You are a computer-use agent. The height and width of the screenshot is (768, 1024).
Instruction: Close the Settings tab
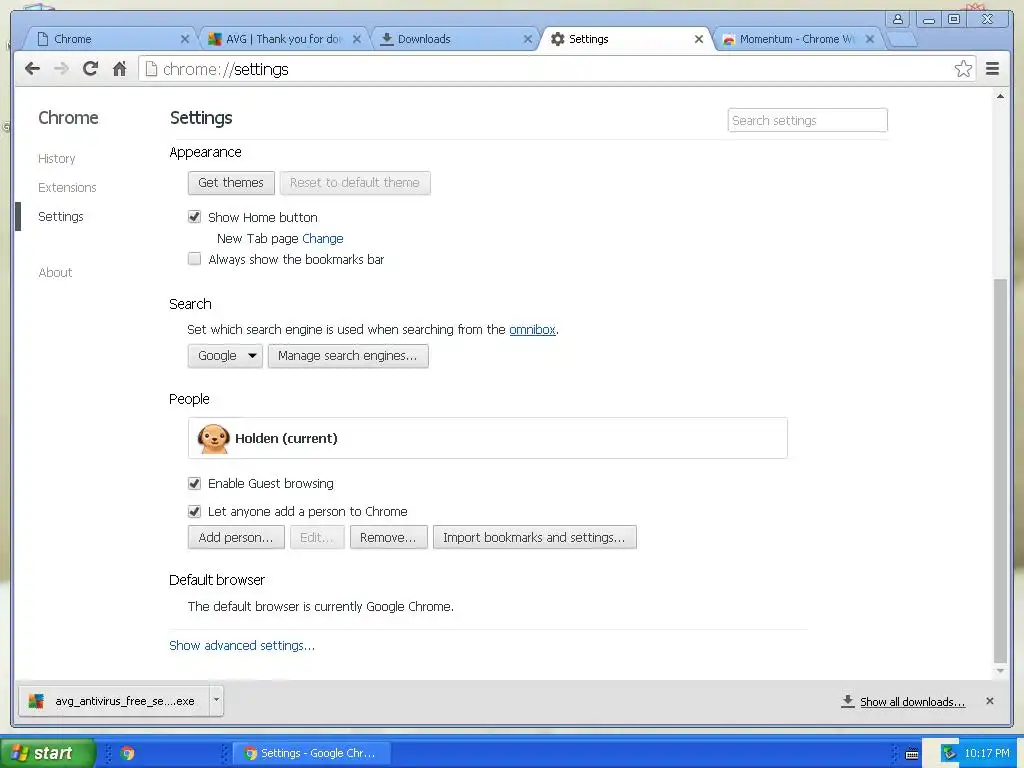699,39
